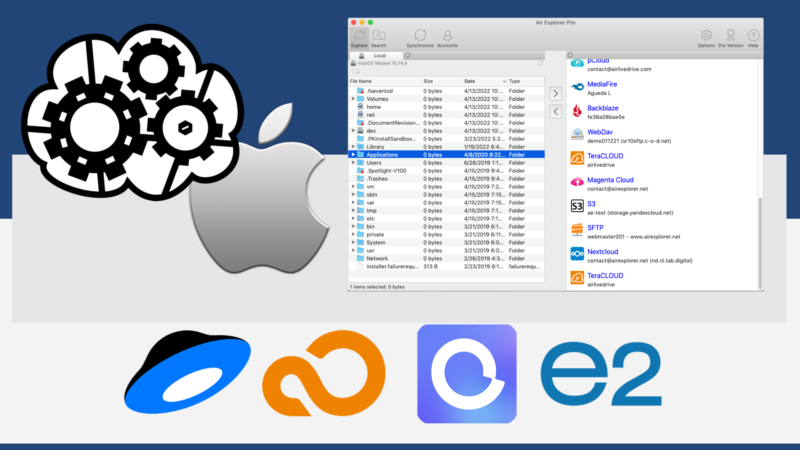Expand the private folder
The image size is (800, 450).
click(x=353, y=235)
